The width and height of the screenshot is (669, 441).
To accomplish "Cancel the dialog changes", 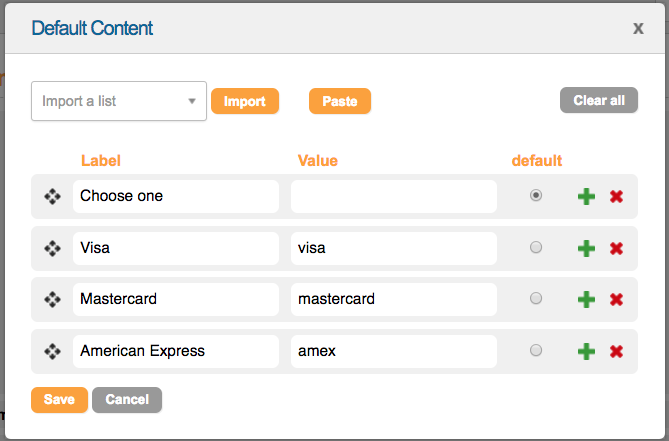I will 127,400.
